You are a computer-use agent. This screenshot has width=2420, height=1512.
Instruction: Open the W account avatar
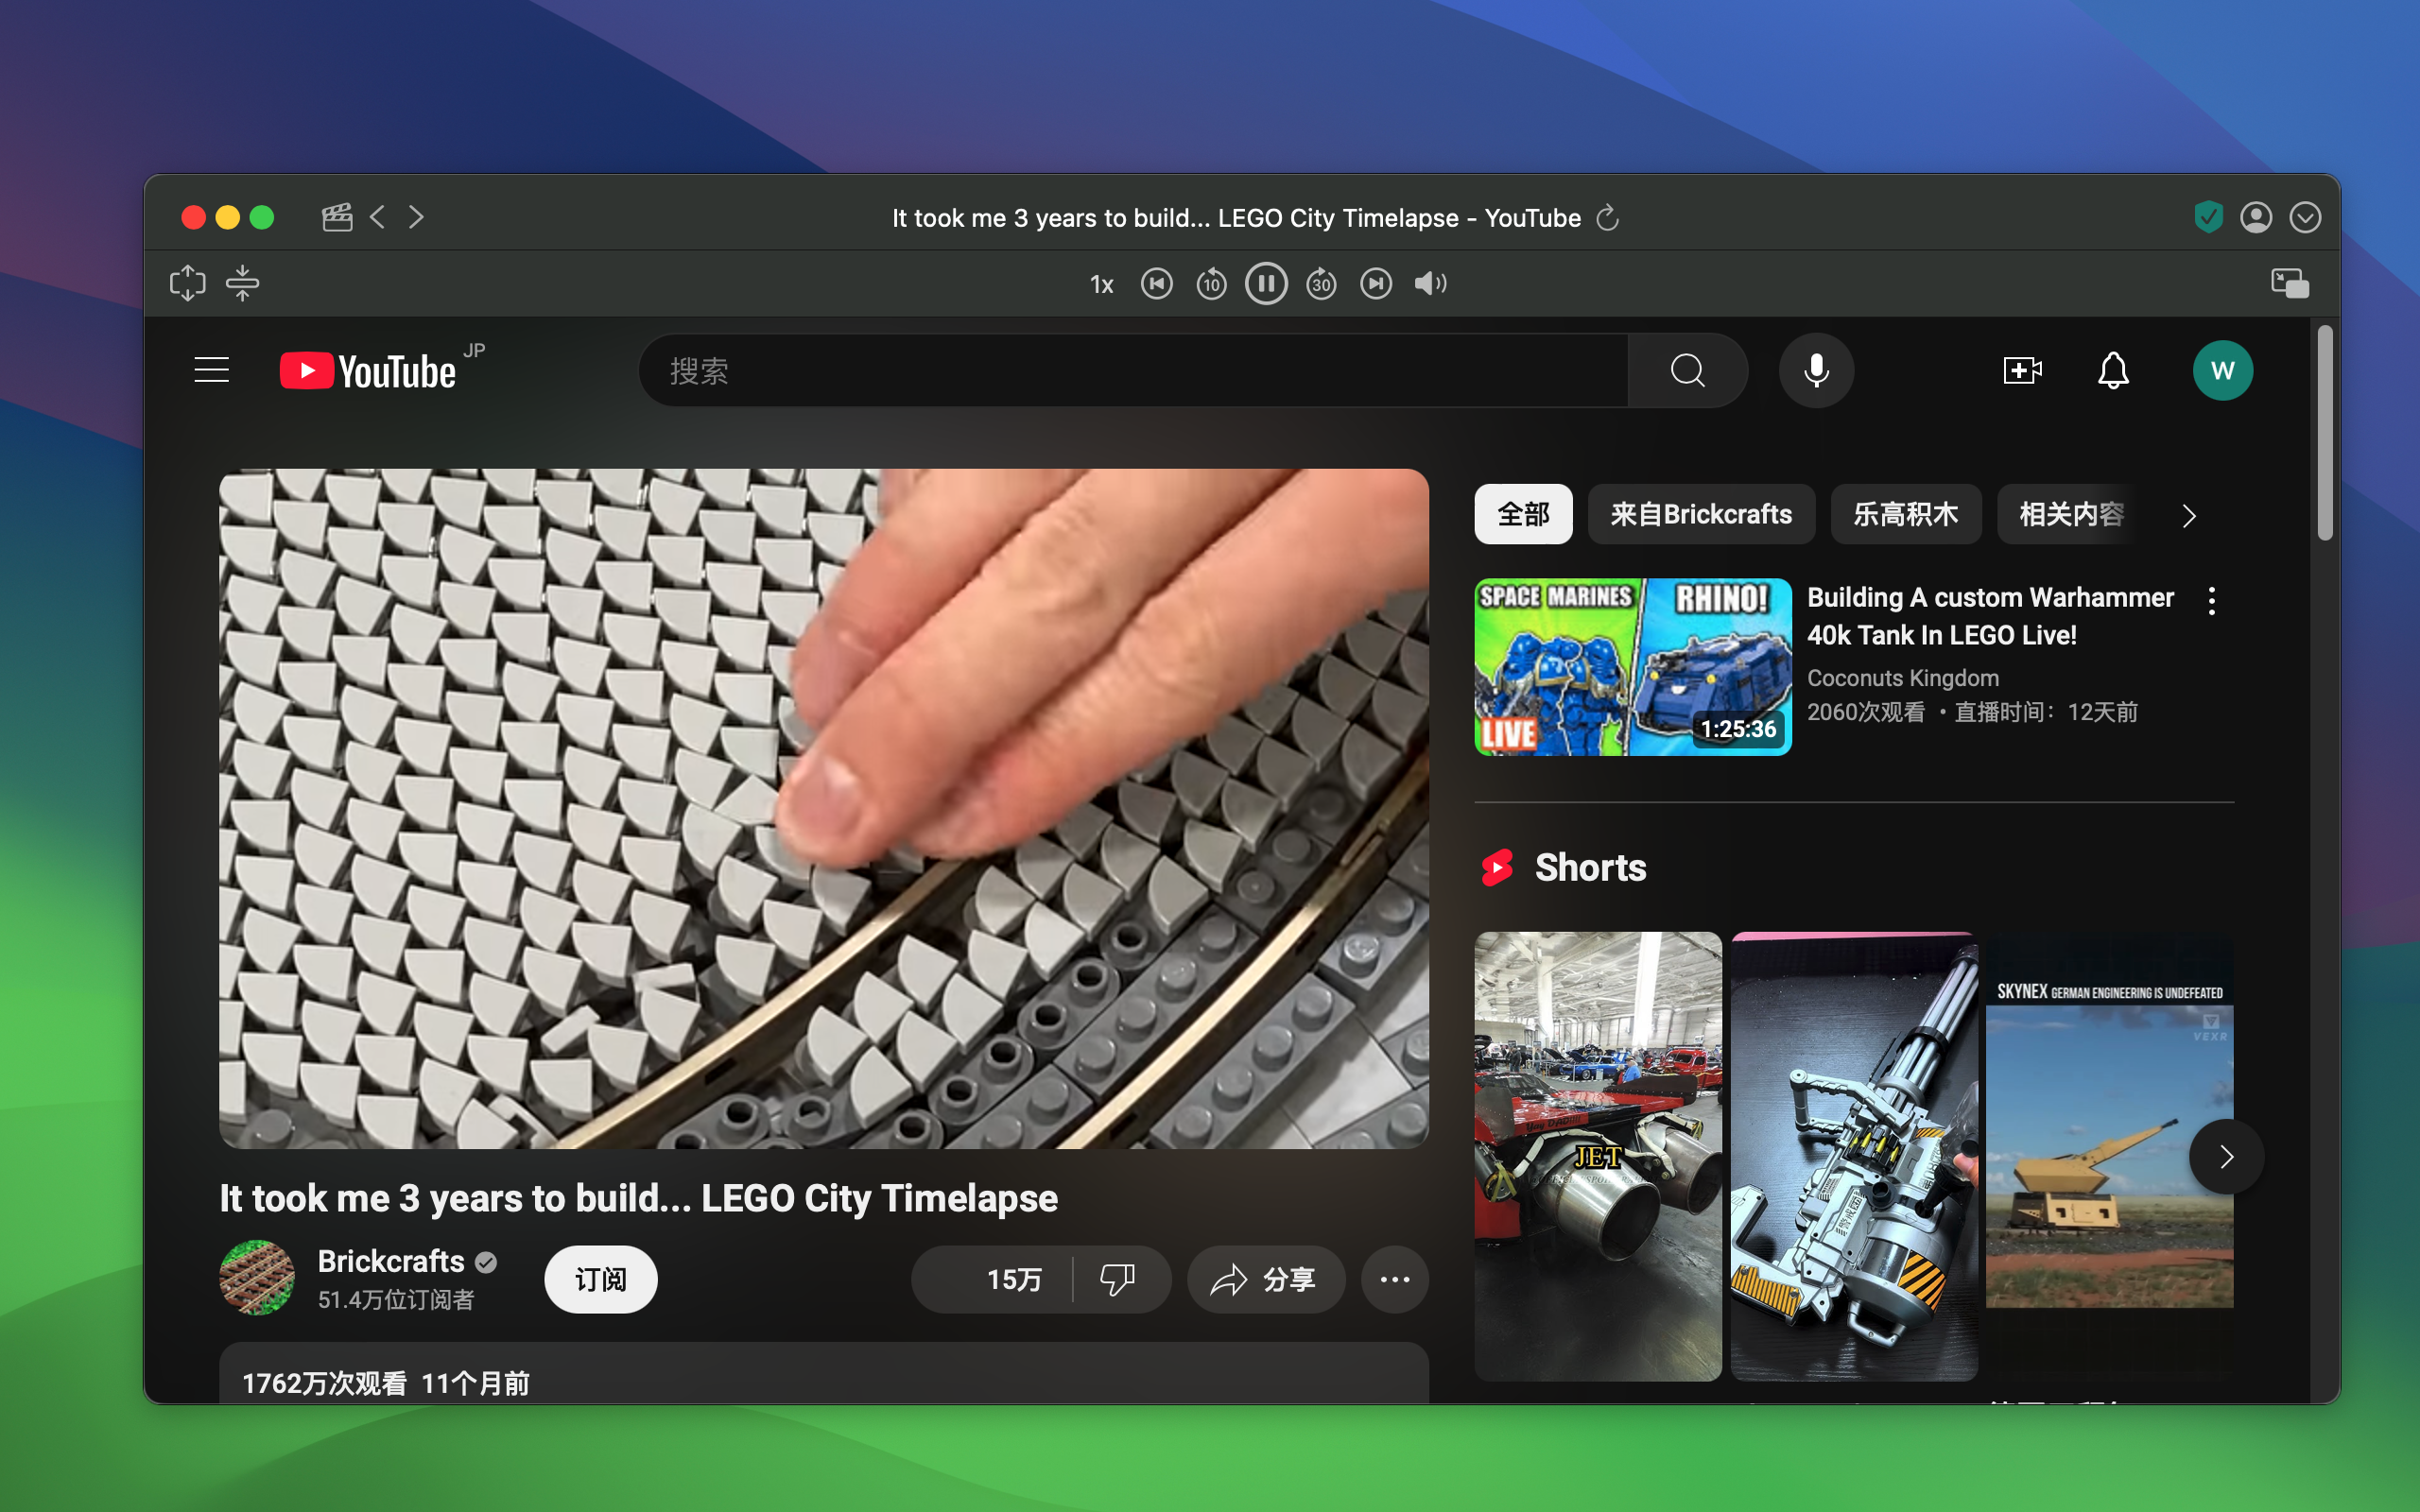pyautogui.click(x=2222, y=371)
